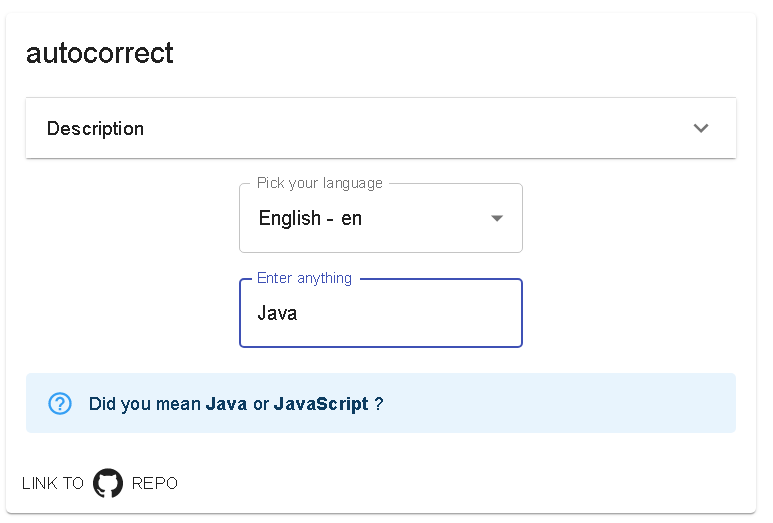773x523 pixels.
Task: Click the question mark icon in suggestion banner
Action: [60, 403]
